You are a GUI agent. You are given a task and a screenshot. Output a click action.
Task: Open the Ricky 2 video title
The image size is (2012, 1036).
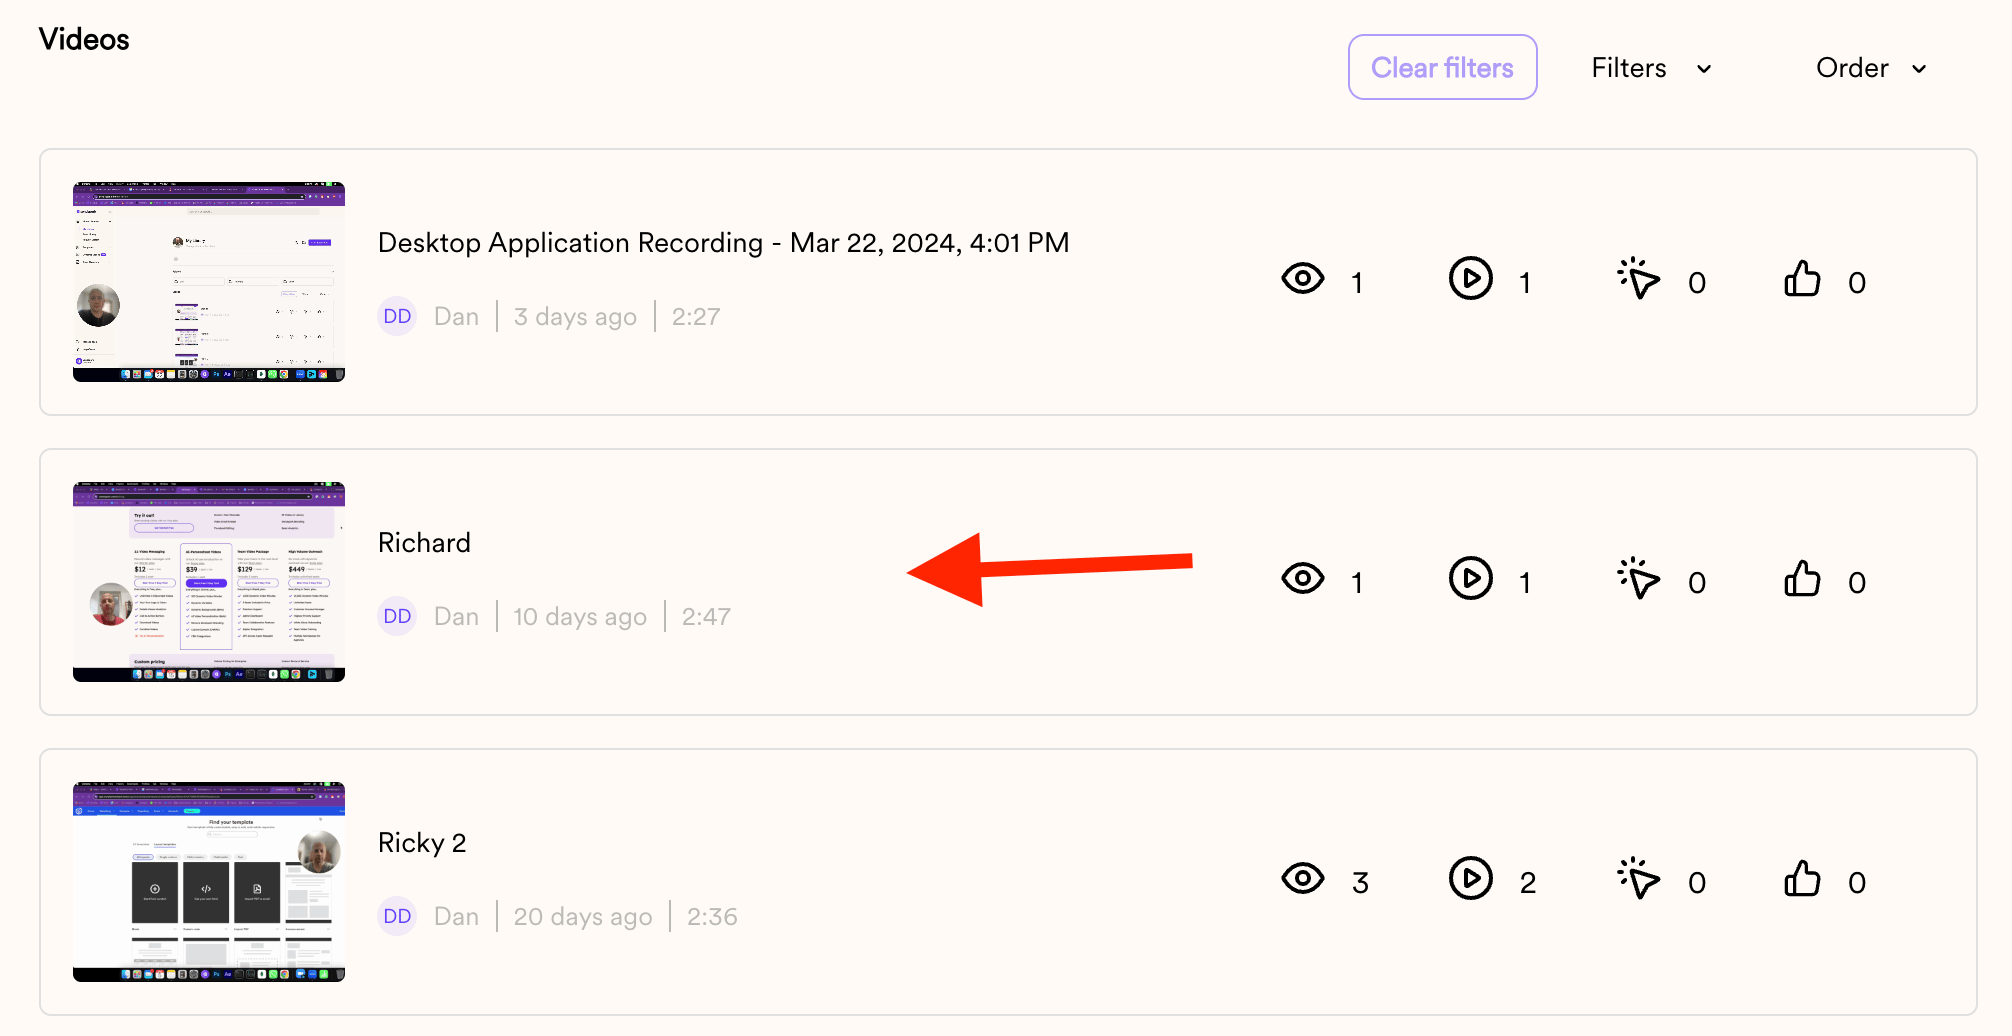coord(422,843)
